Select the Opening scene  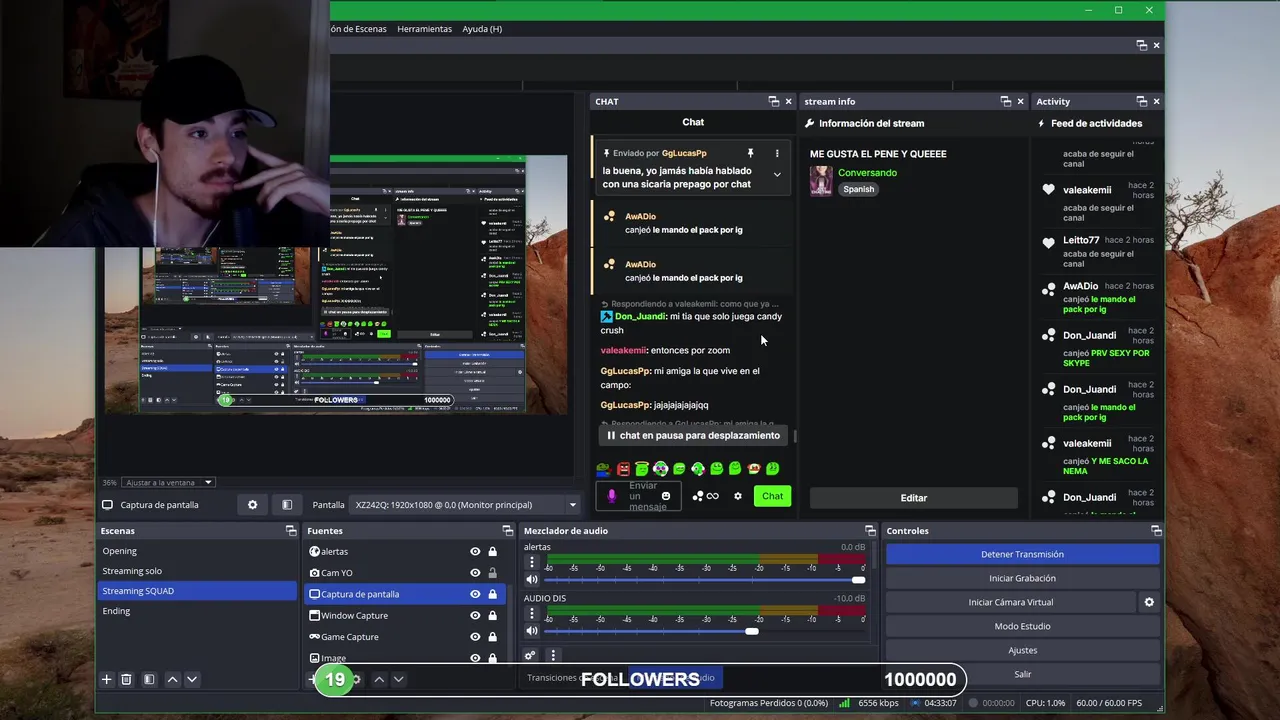[197, 551]
